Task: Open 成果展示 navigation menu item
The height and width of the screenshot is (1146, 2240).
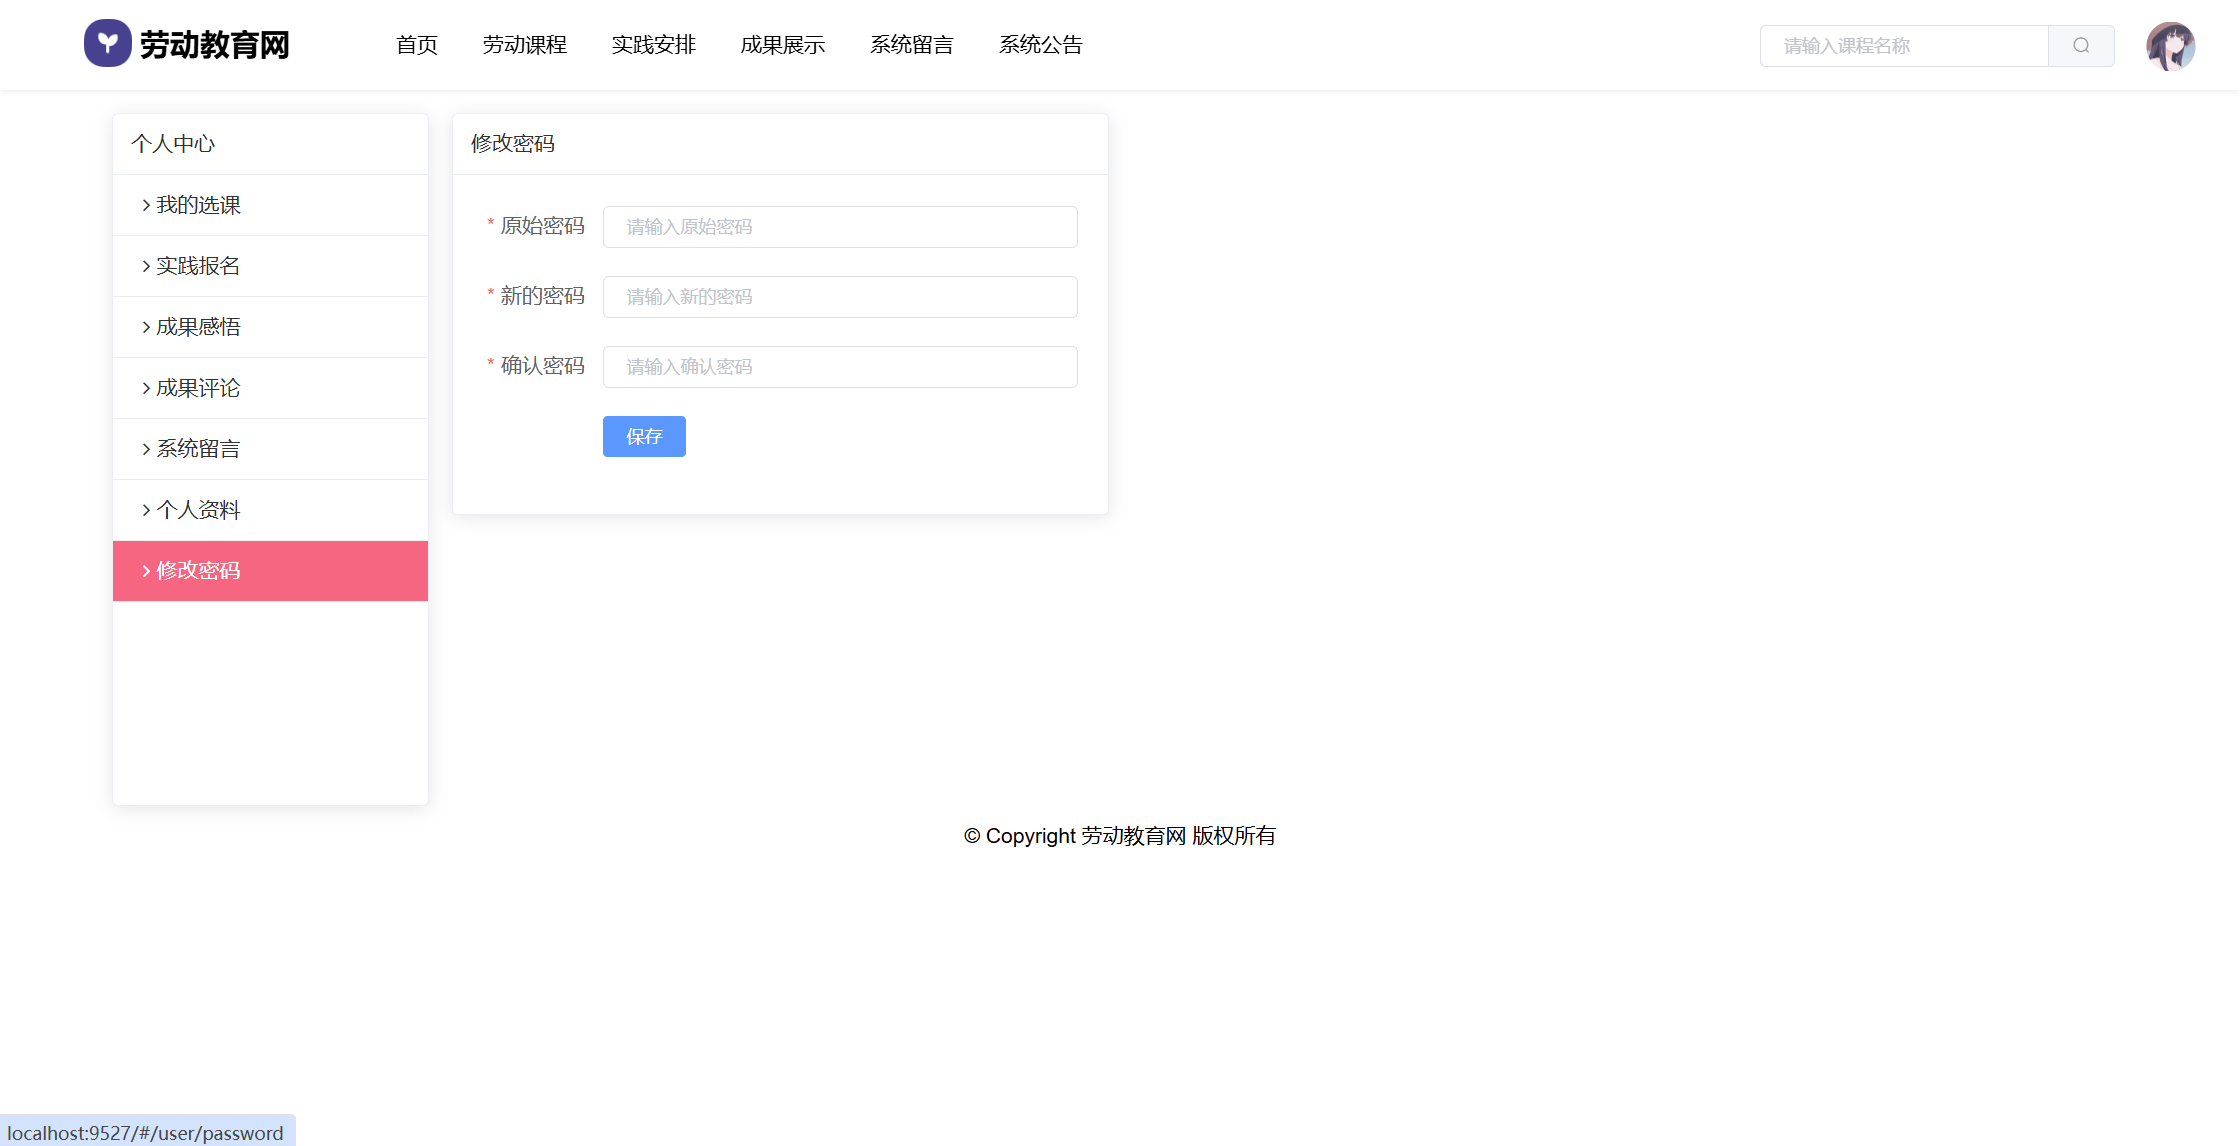Action: [x=782, y=45]
